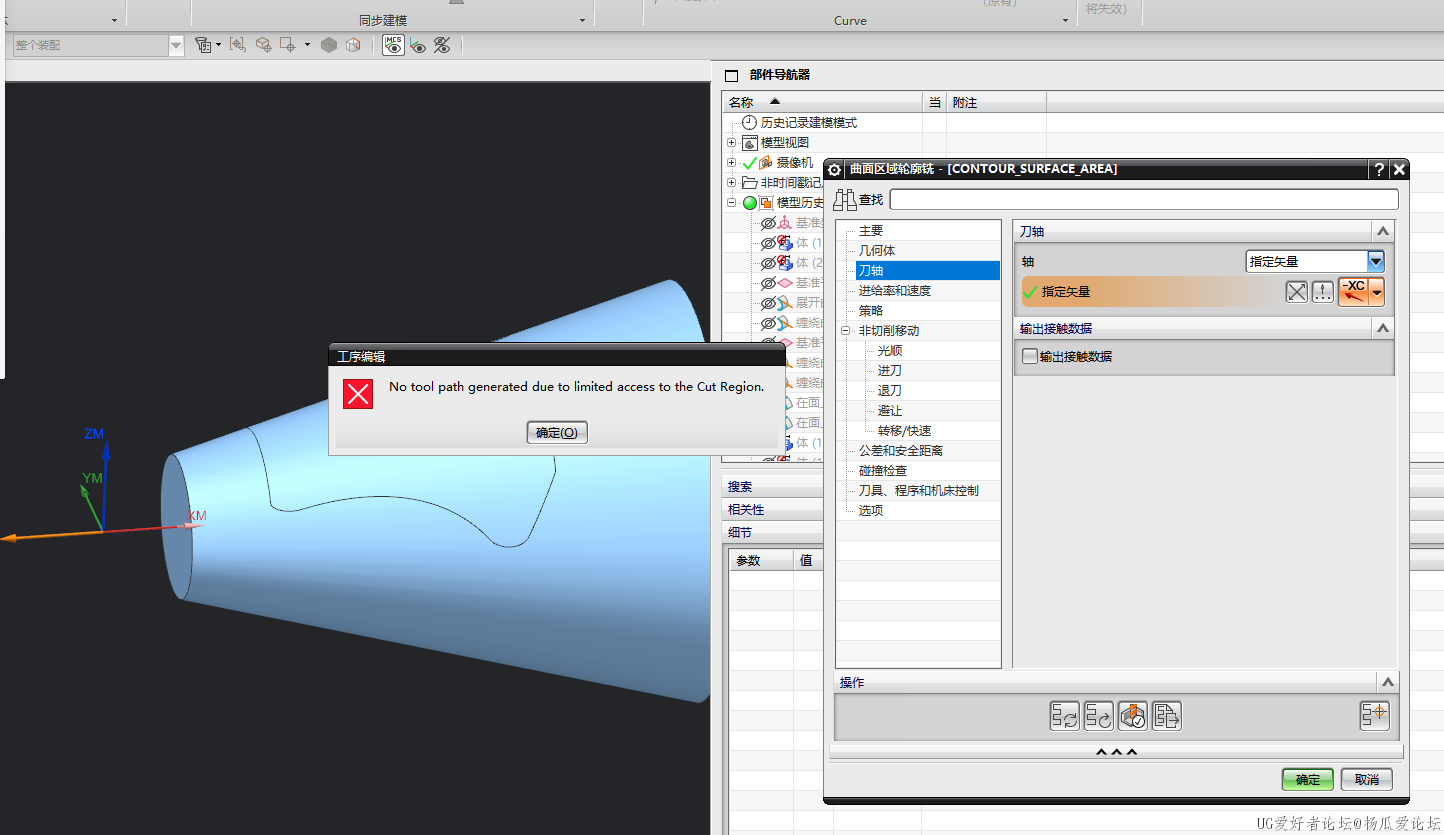Click the green 确定 button in dialog
Image resolution: width=1444 pixels, height=835 pixels.
tap(1308, 780)
